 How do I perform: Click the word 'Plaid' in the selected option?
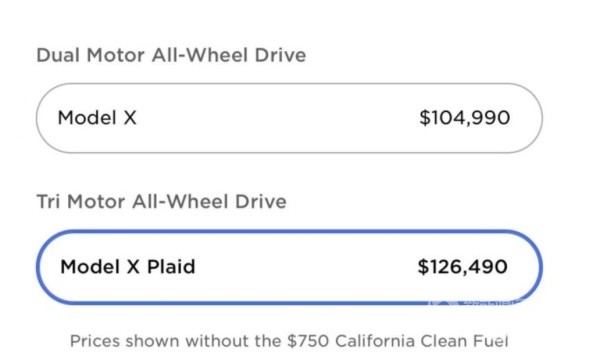pos(171,267)
